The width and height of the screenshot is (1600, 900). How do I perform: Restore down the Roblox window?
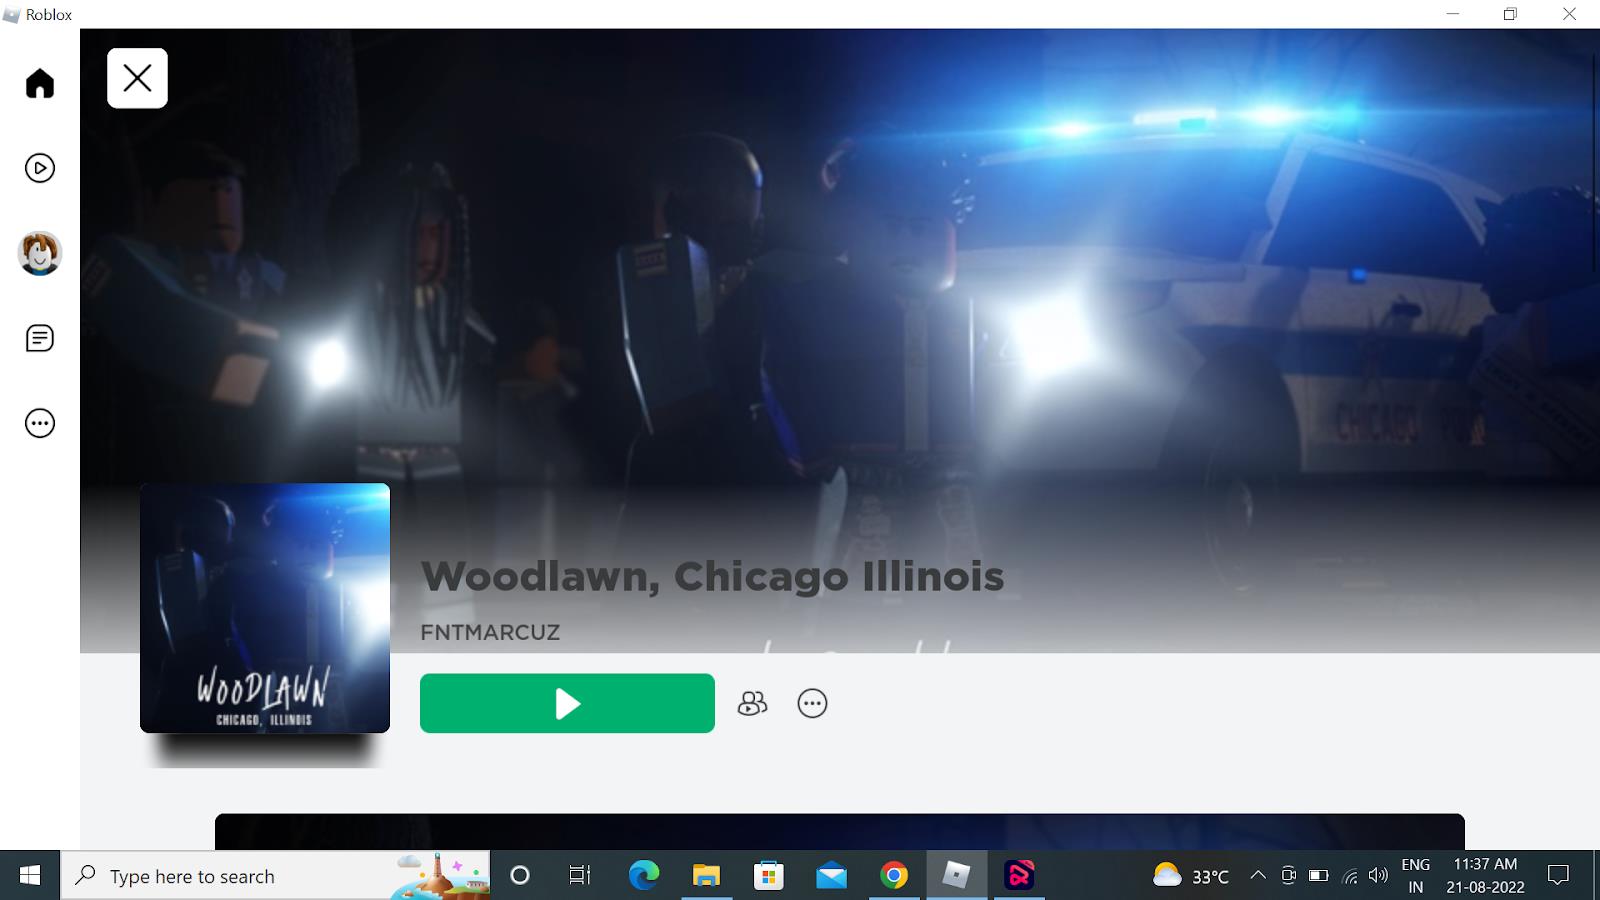pos(1510,14)
